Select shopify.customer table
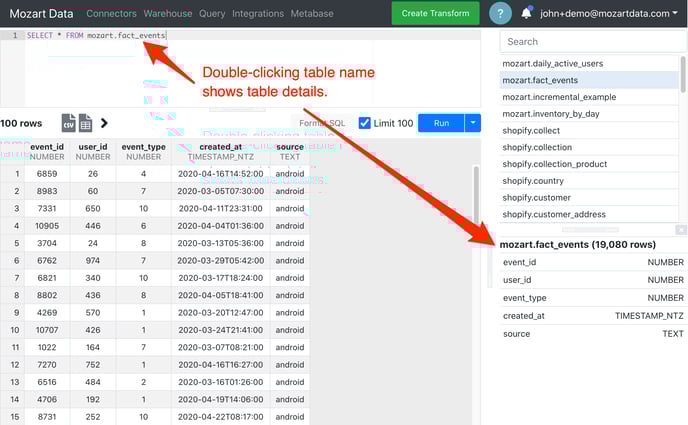This screenshot has width=688, height=425. [x=589, y=198]
